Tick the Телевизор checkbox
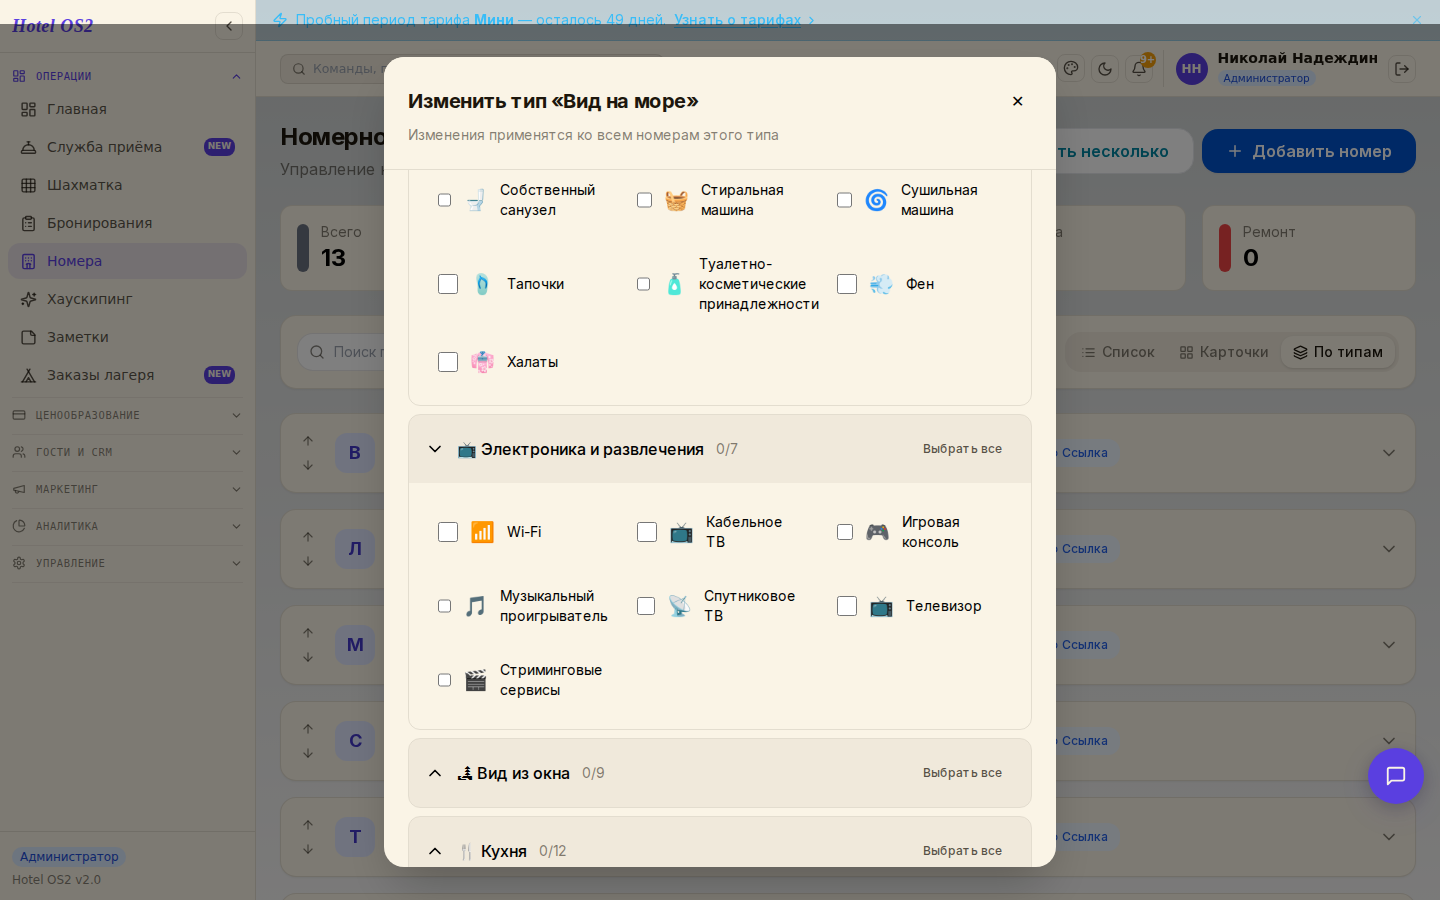This screenshot has height=900, width=1440. pos(847,606)
